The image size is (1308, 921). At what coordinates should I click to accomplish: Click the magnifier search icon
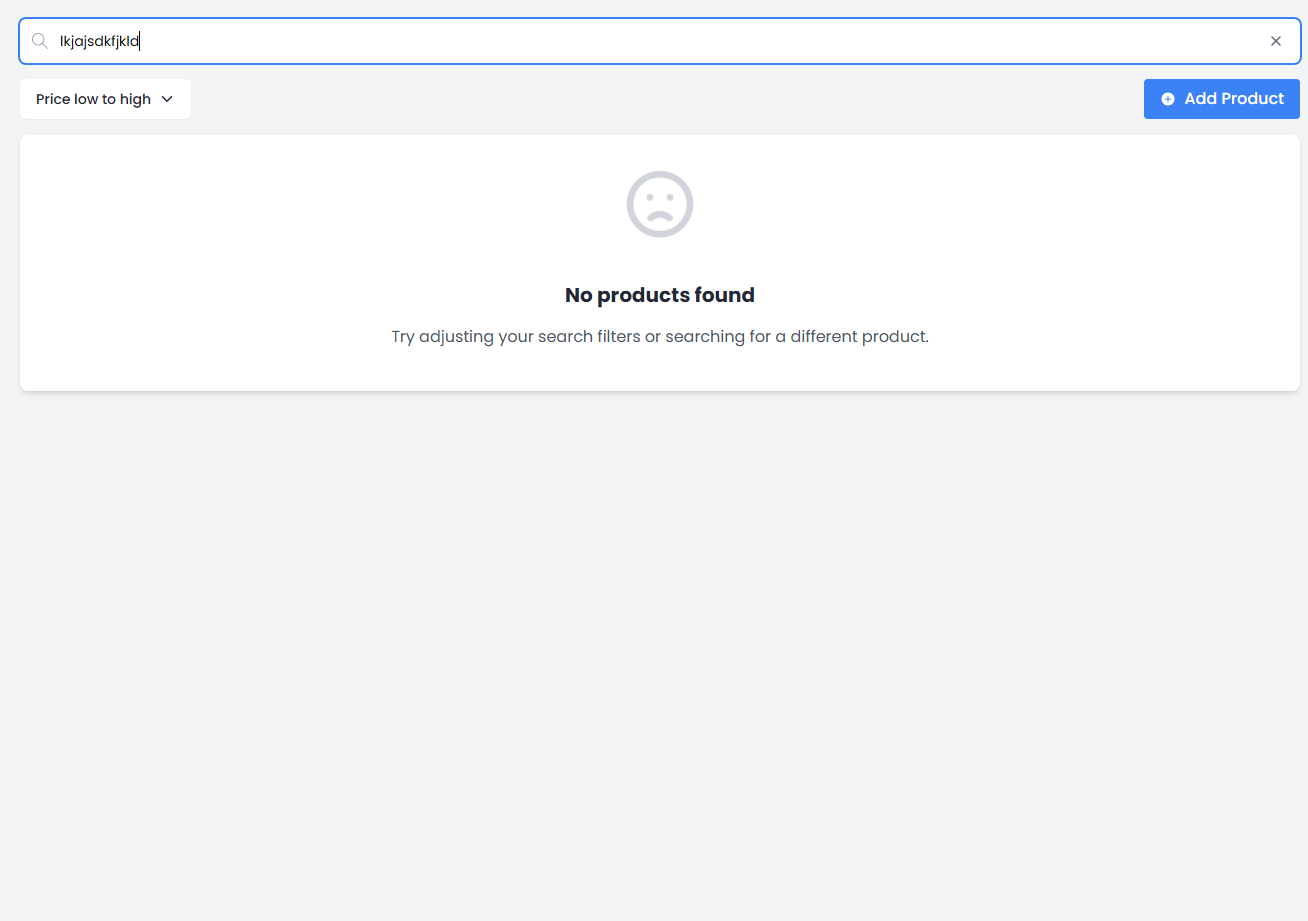[x=40, y=41]
